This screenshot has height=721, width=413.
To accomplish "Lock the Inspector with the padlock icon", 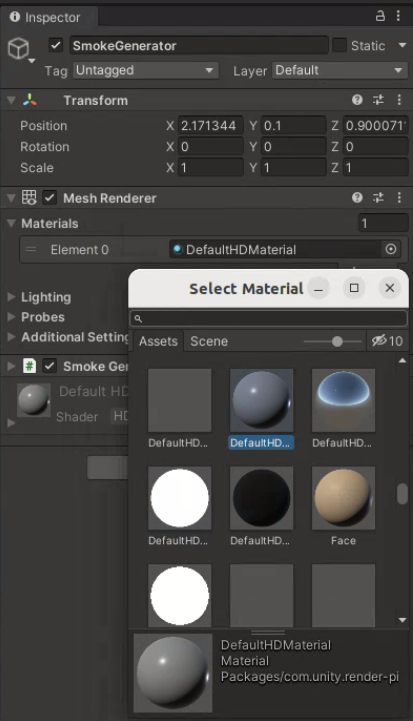I will tap(380, 16).
